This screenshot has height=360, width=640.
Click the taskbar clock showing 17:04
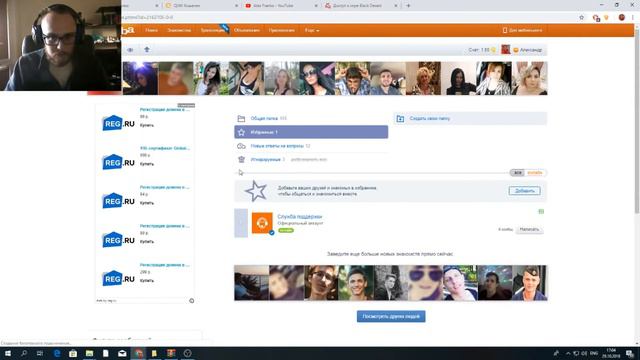click(x=611, y=353)
